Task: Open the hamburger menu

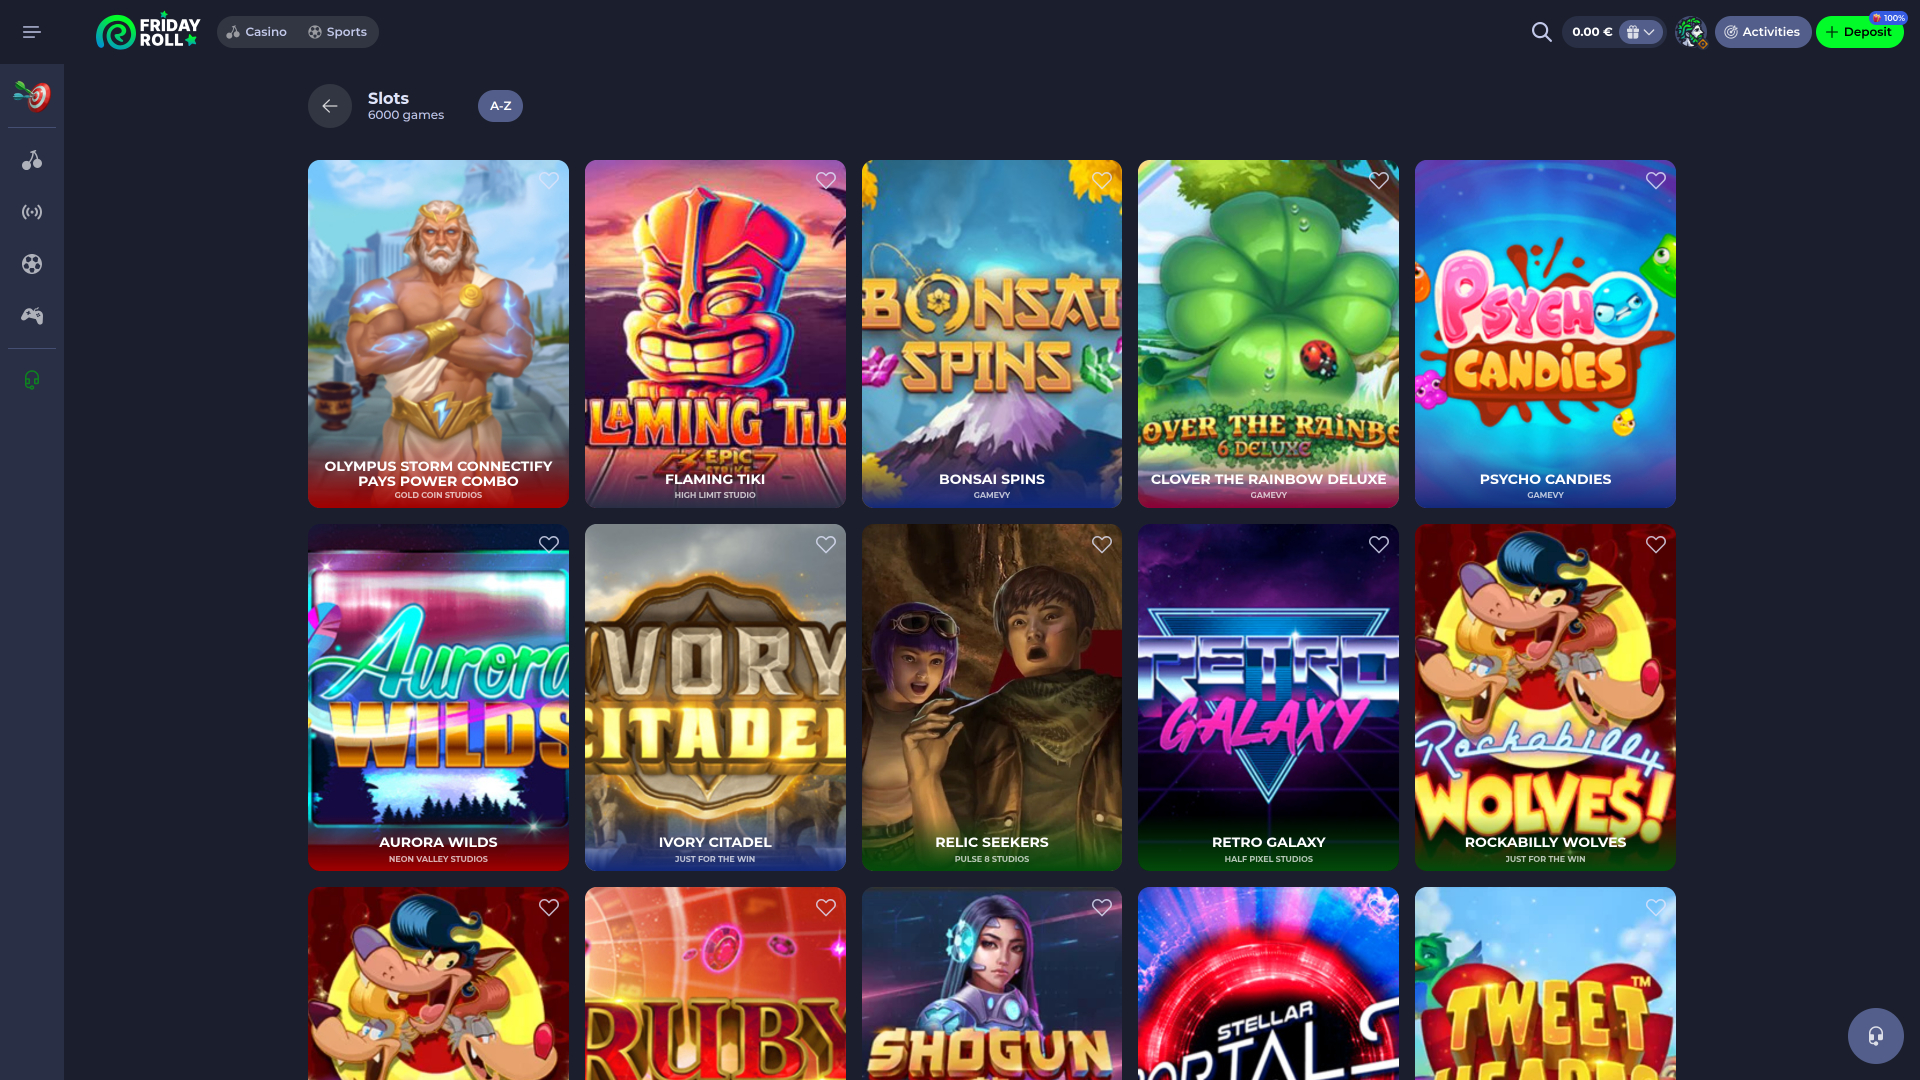Action: [32, 32]
